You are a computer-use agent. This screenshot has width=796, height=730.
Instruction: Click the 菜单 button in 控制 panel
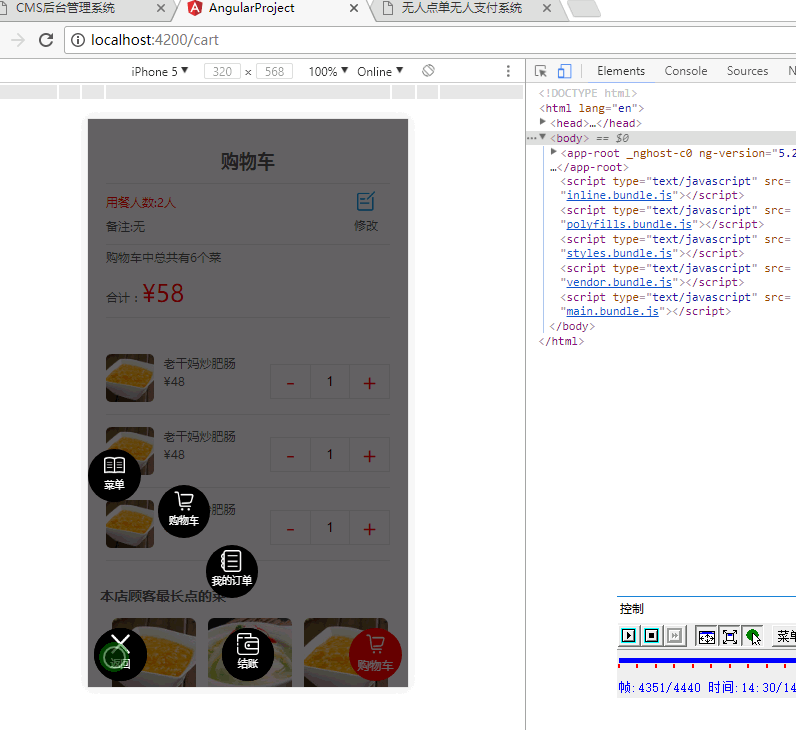click(x=784, y=636)
